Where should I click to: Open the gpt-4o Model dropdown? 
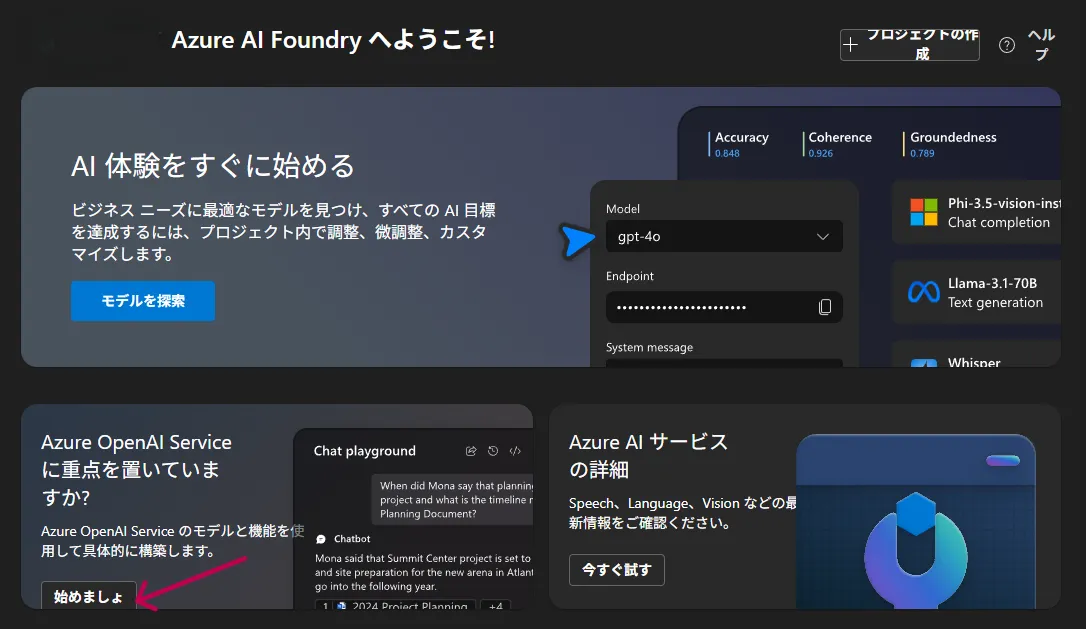click(724, 236)
